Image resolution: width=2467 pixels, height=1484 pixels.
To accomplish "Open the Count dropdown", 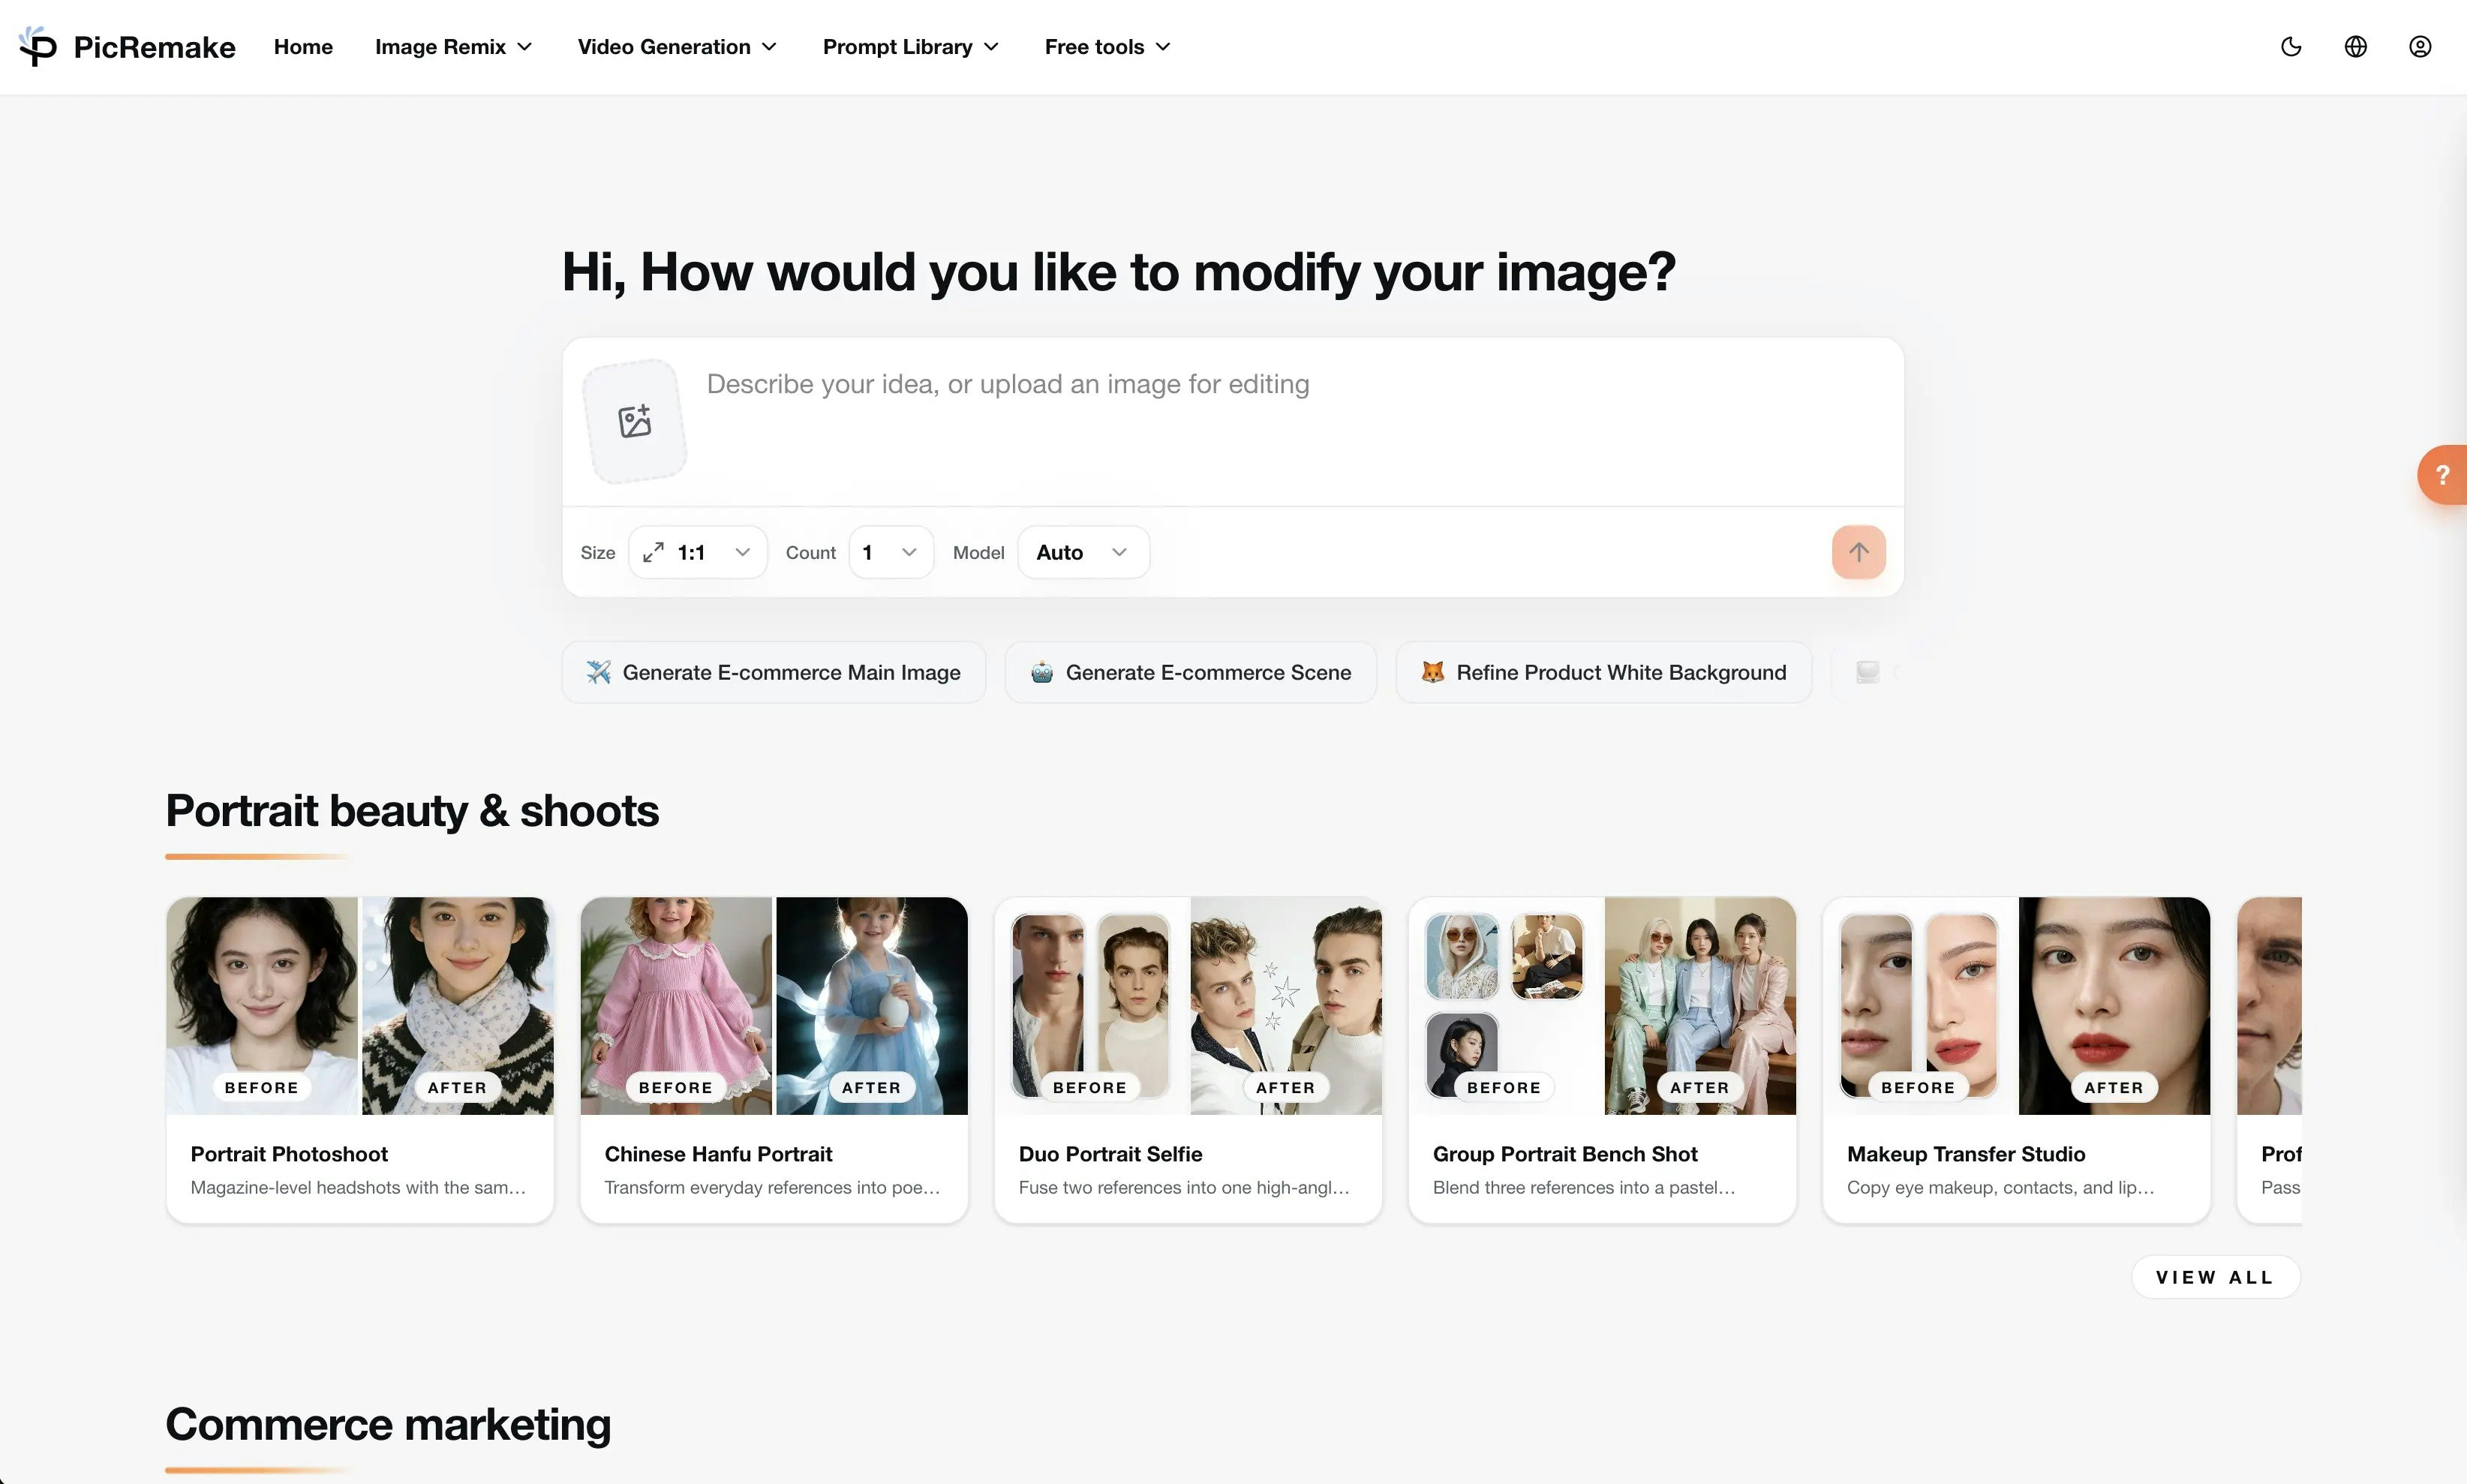I will (x=890, y=552).
